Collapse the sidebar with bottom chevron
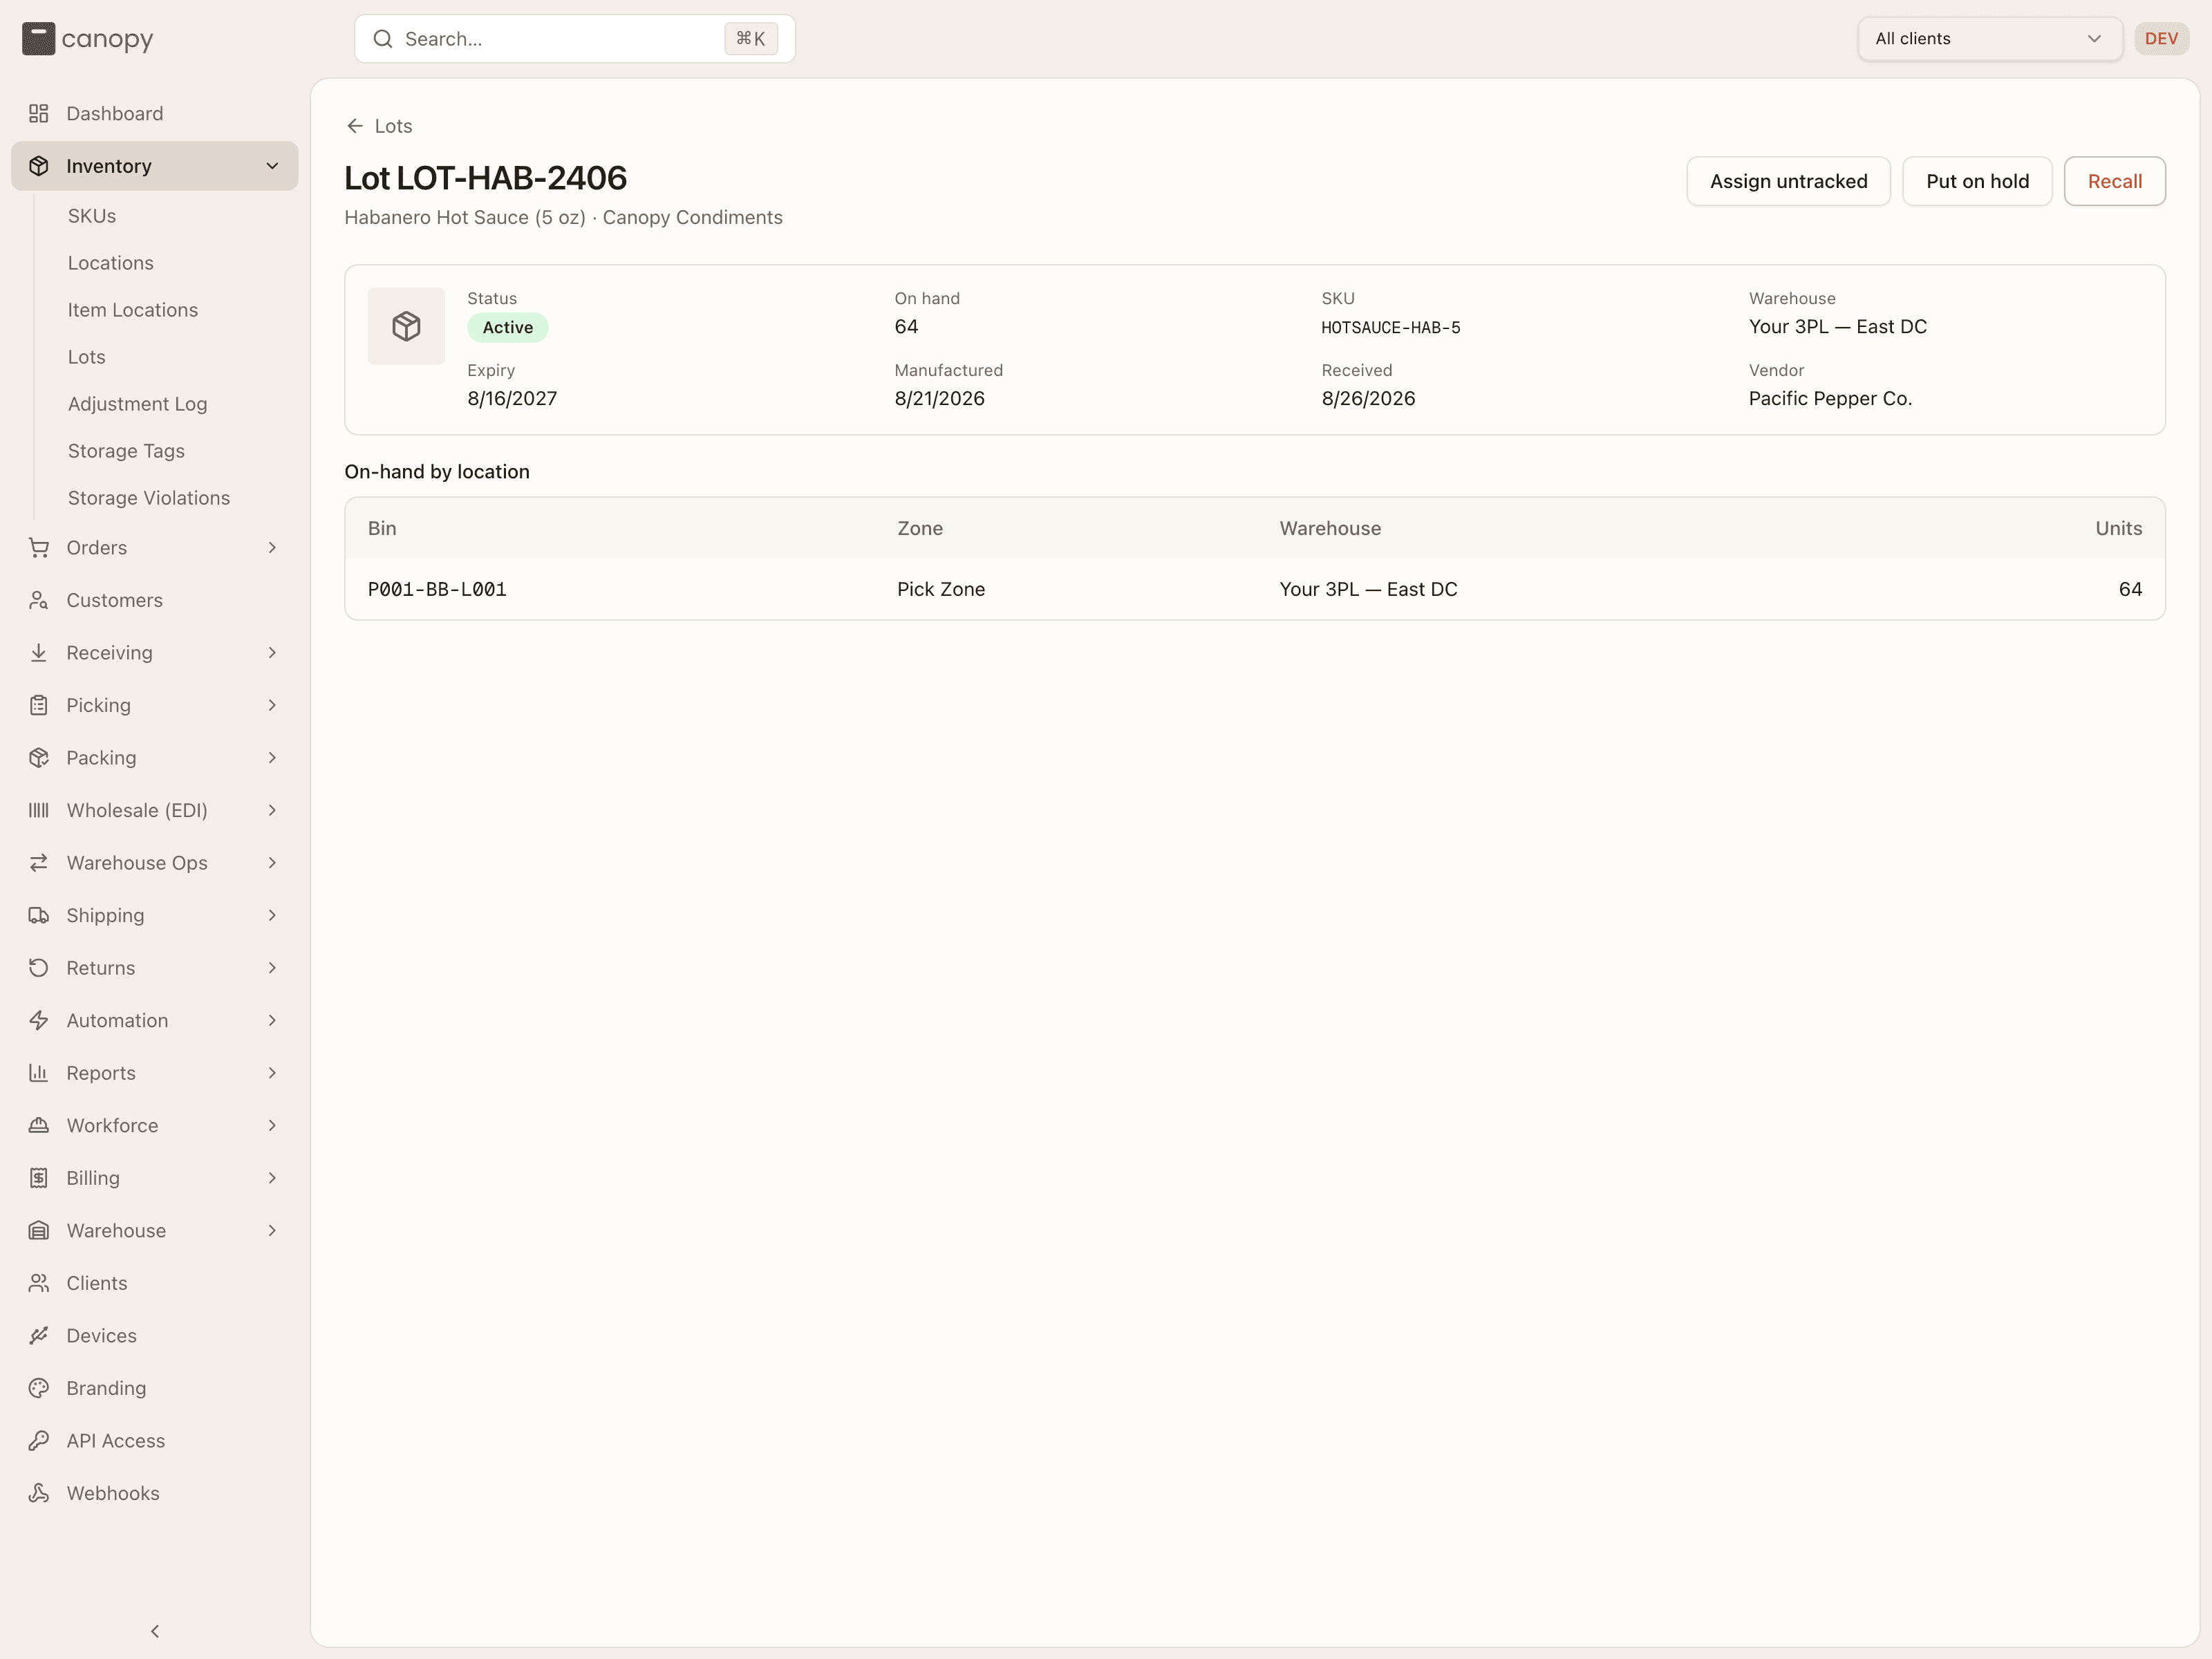Viewport: 2212px width, 1659px height. [155, 1631]
